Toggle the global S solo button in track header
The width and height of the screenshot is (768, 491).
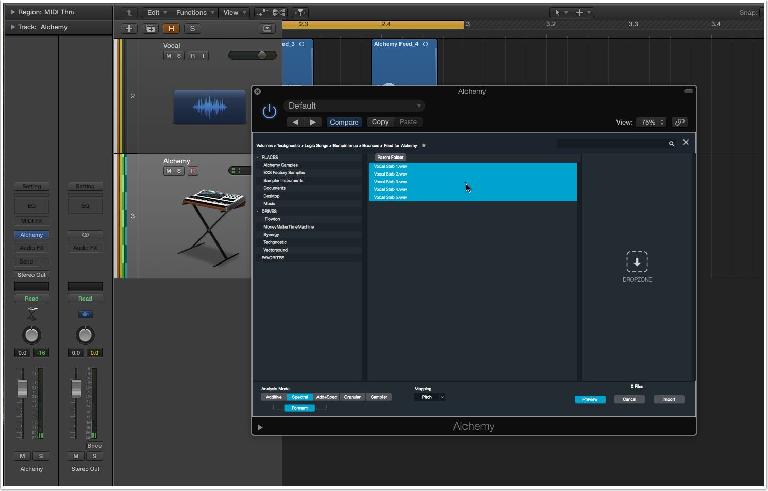tap(192, 28)
